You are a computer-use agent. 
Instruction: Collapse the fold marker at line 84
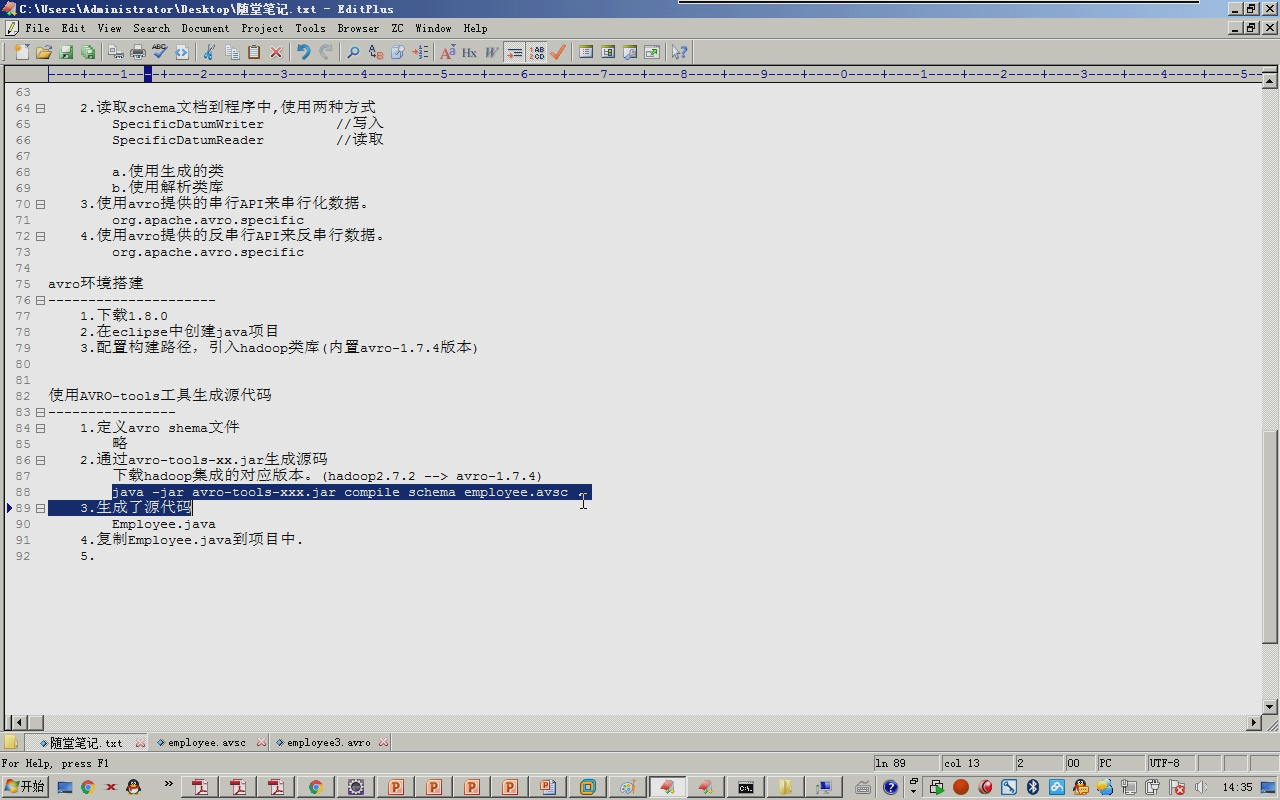(x=41, y=428)
